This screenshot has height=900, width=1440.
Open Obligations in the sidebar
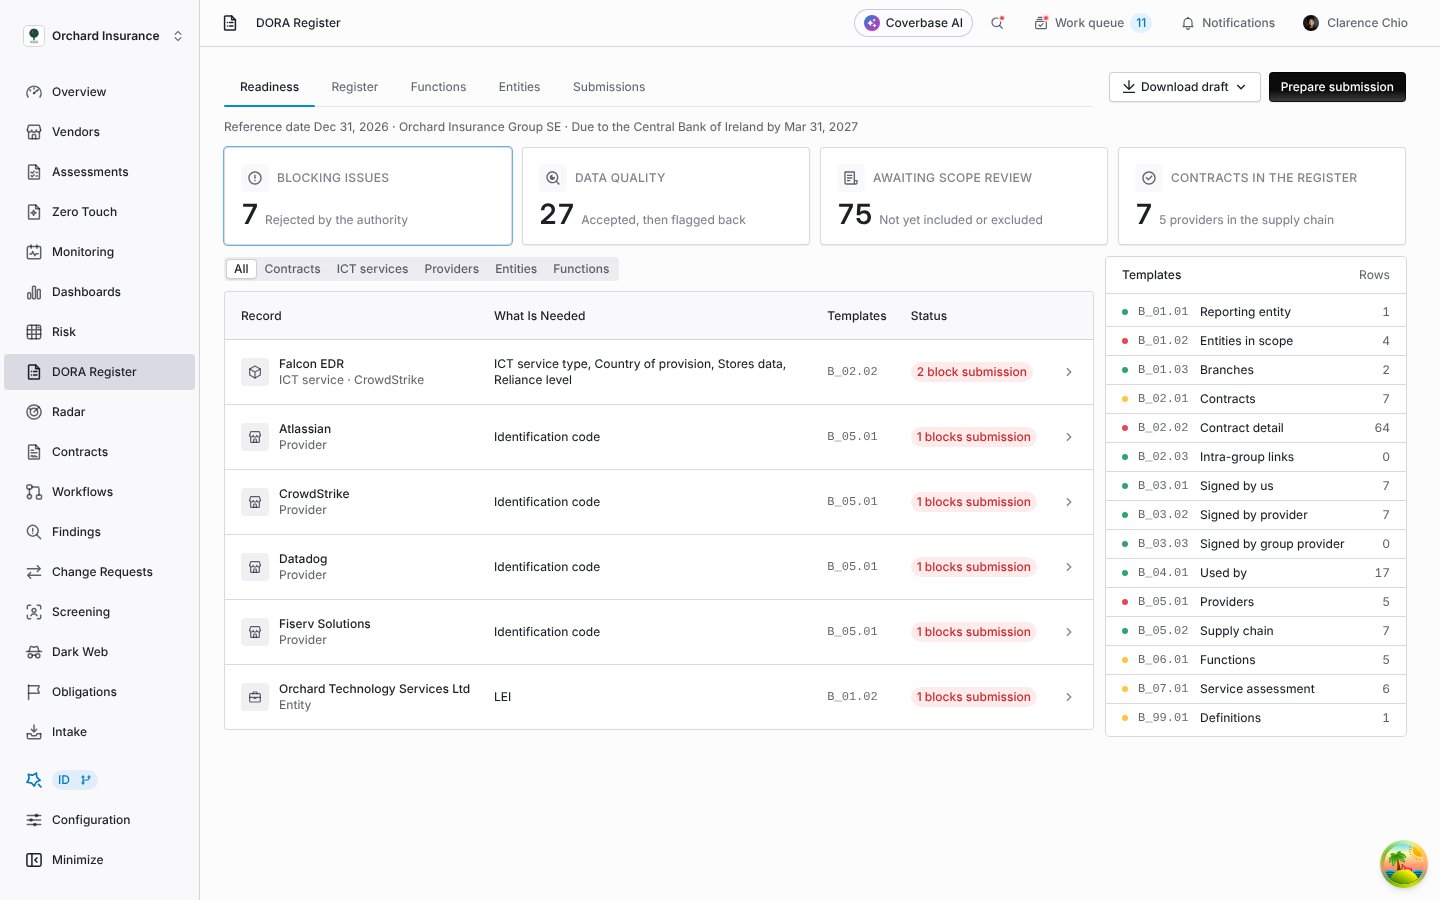(99, 692)
